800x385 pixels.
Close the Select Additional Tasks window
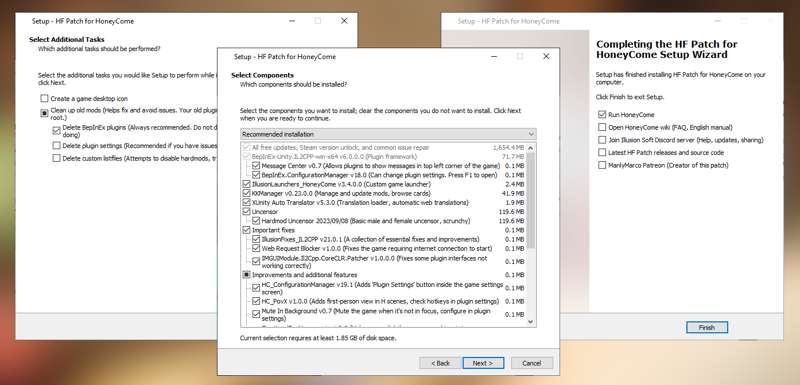tap(344, 21)
